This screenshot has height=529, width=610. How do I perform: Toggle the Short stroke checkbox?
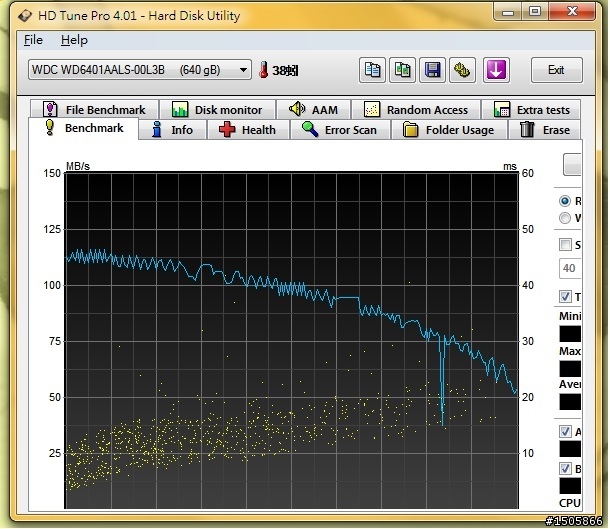565,245
